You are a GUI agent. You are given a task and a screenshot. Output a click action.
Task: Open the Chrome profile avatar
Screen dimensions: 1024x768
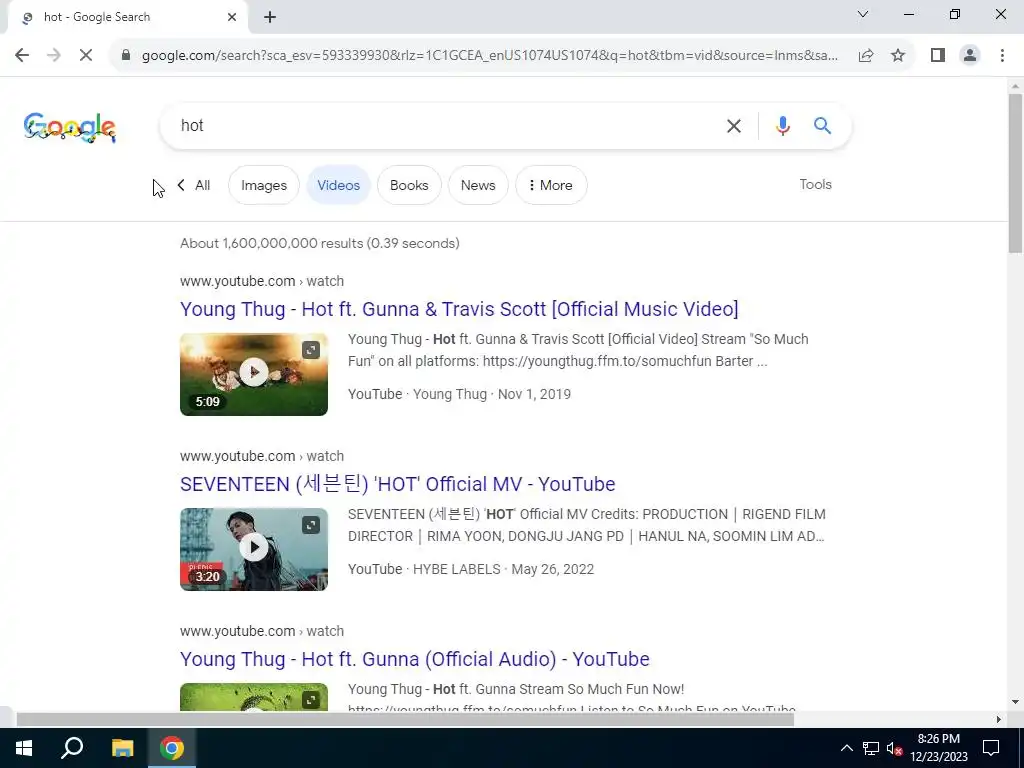pyautogui.click(x=970, y=56)
